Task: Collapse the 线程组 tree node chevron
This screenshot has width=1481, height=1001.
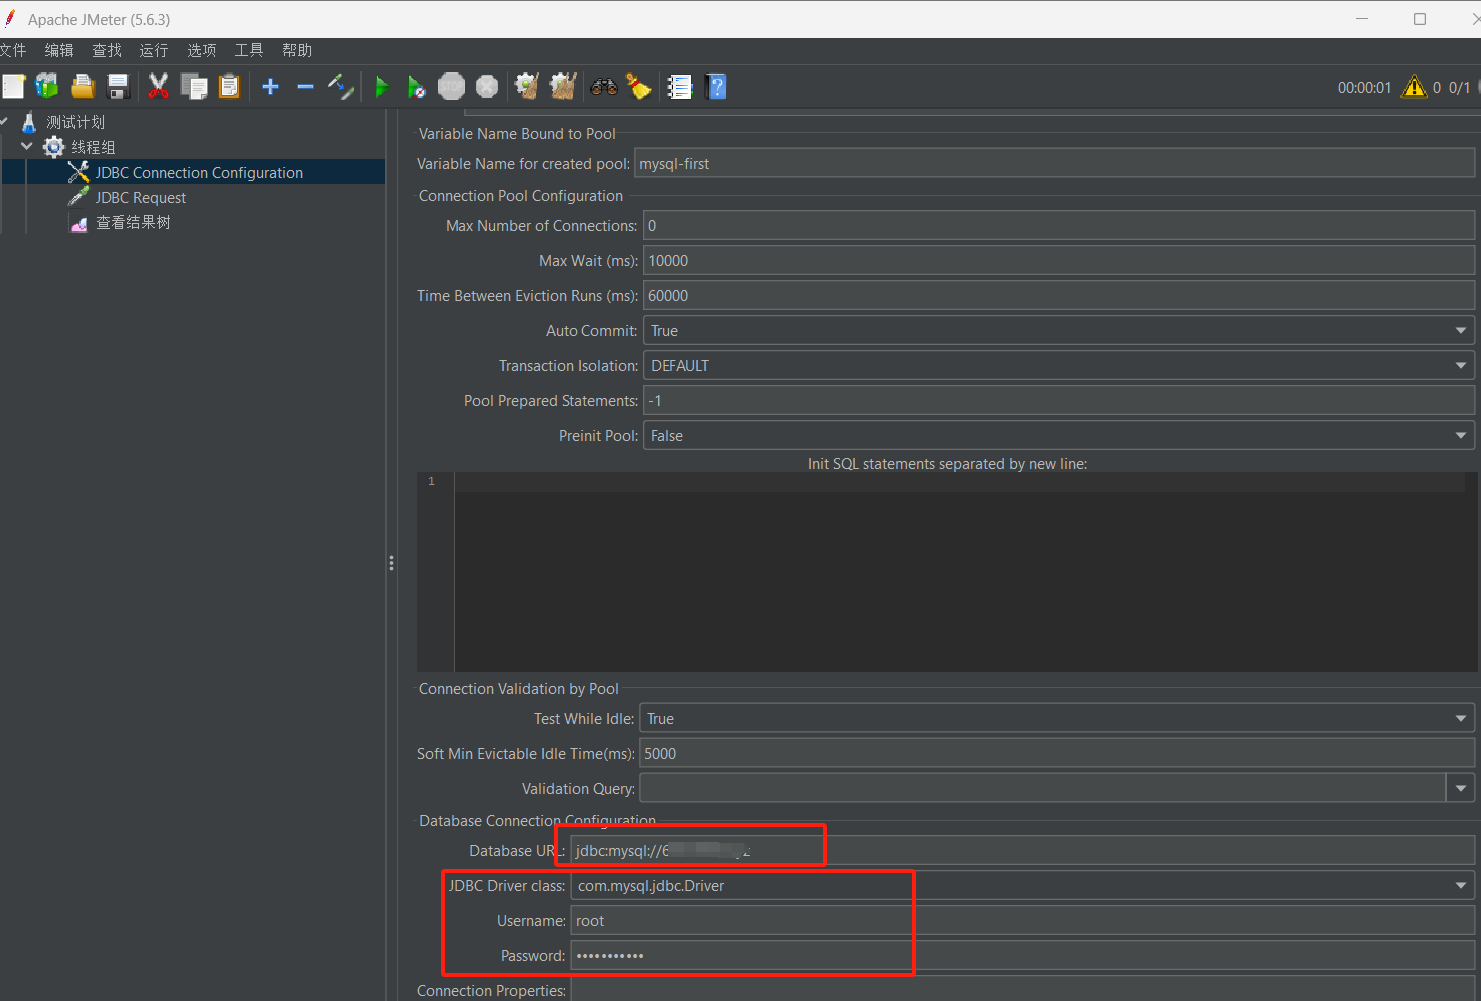Action: [27, 147]
